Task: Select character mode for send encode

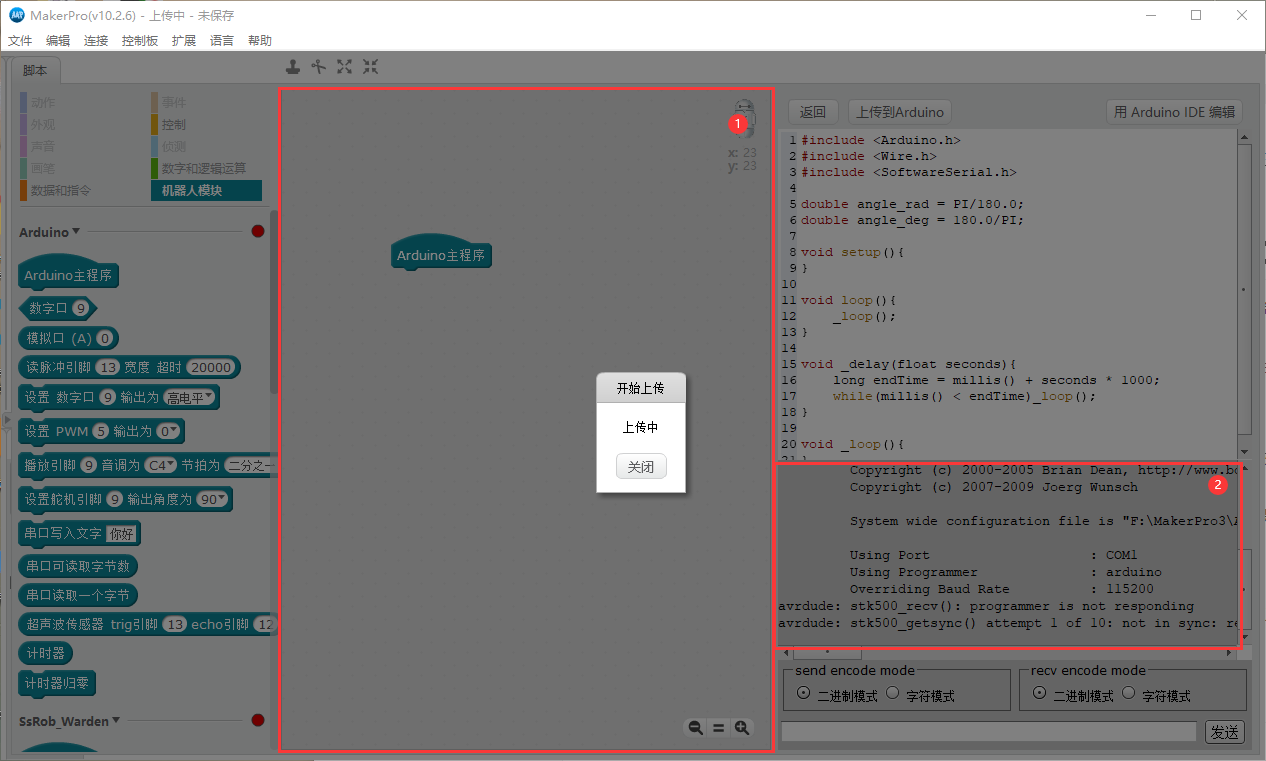Action: (x=893, y=693)
